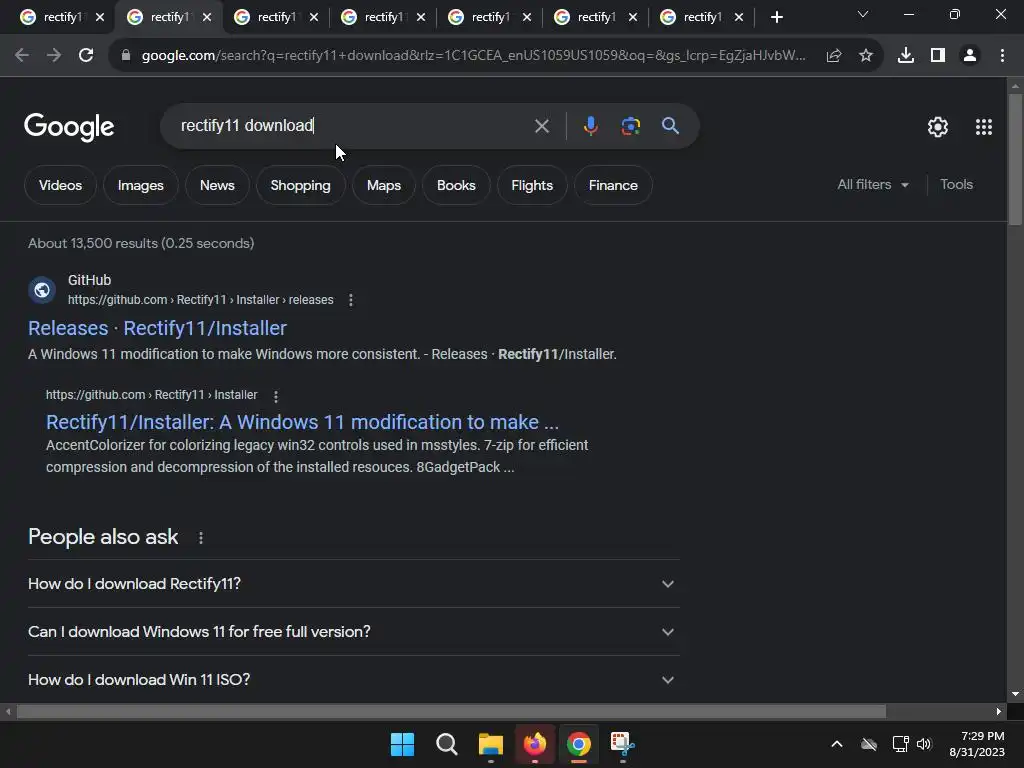The height and width of the screenshot is (768, 1024).
Task: Show hidden system tray icons
Action: 837,744
